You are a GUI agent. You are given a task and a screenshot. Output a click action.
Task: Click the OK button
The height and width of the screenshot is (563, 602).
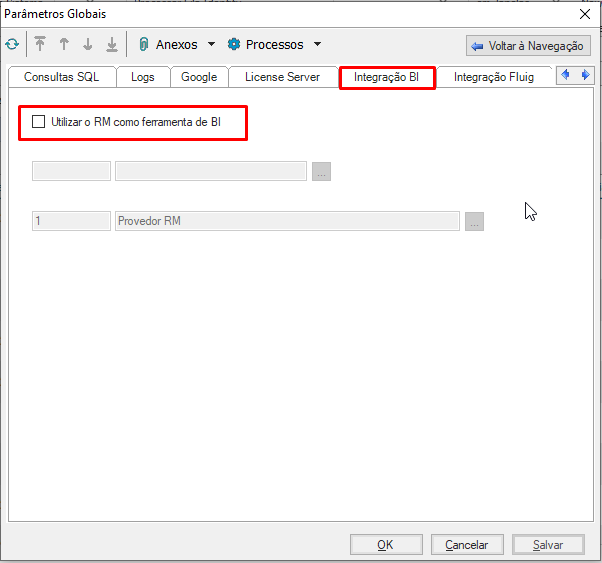click(x=386, y=545)
